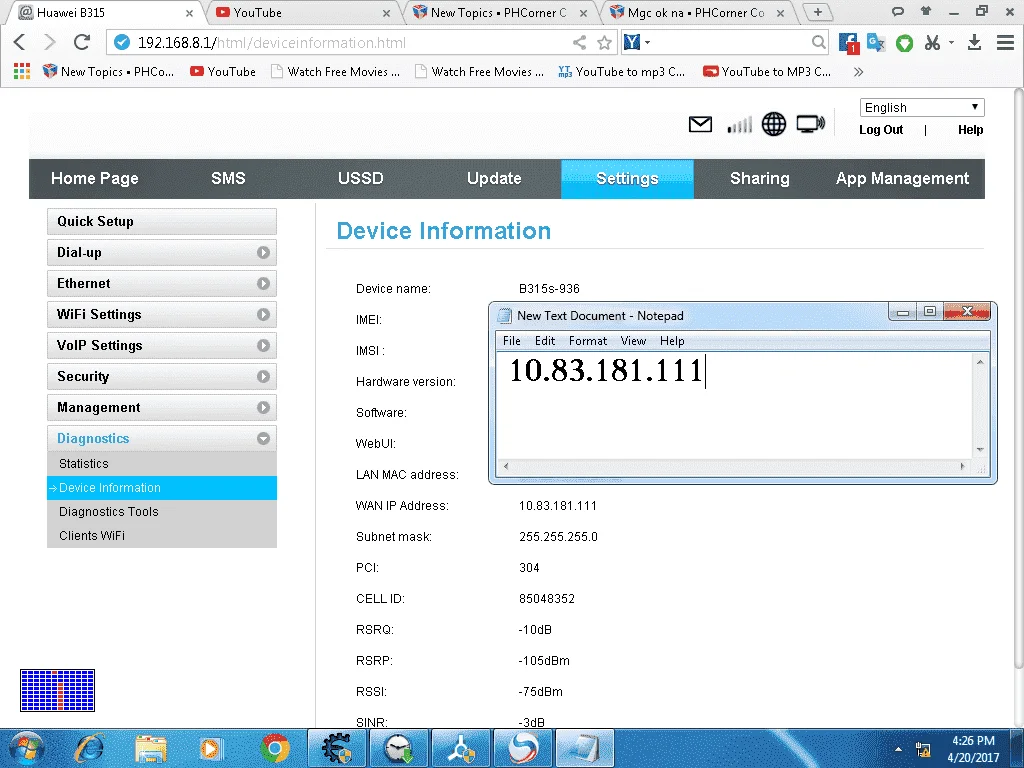The image size is (1024, 768).
Task: Click the router SMS envelope icon
Action: pyautogui.click(x=700, y=123)
